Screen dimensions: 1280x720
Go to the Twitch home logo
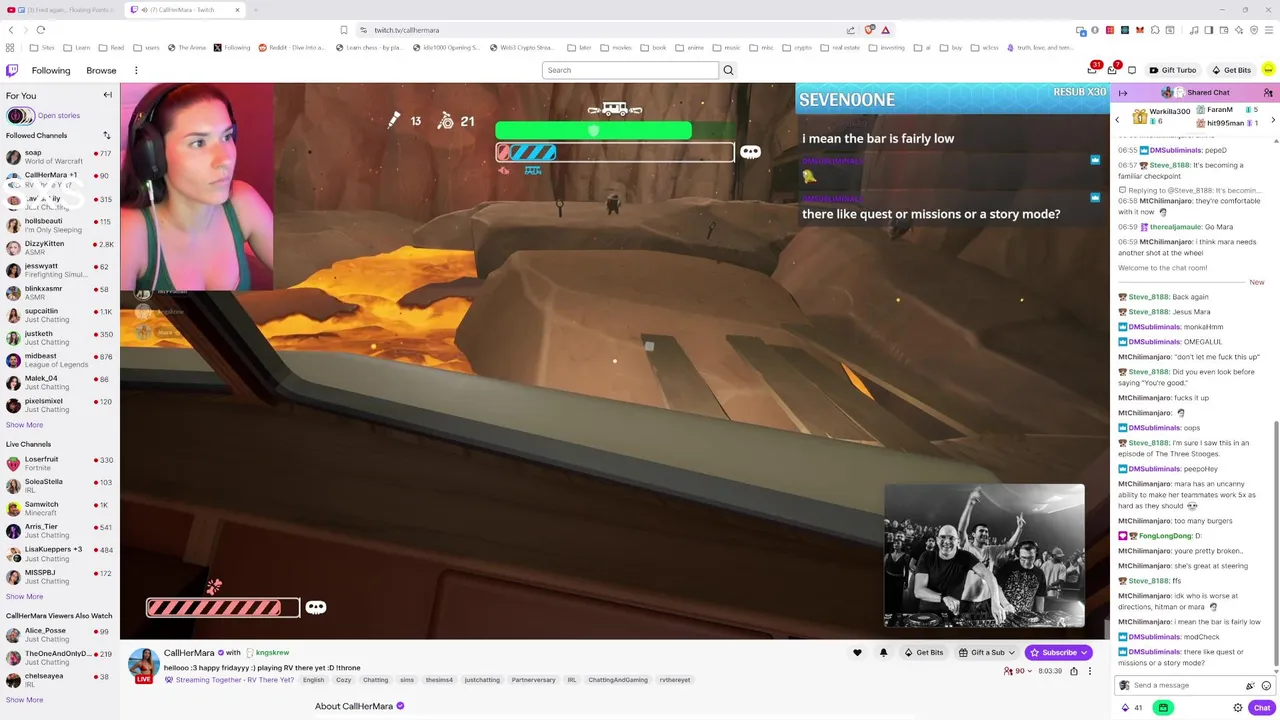click(x=12, y=70)
